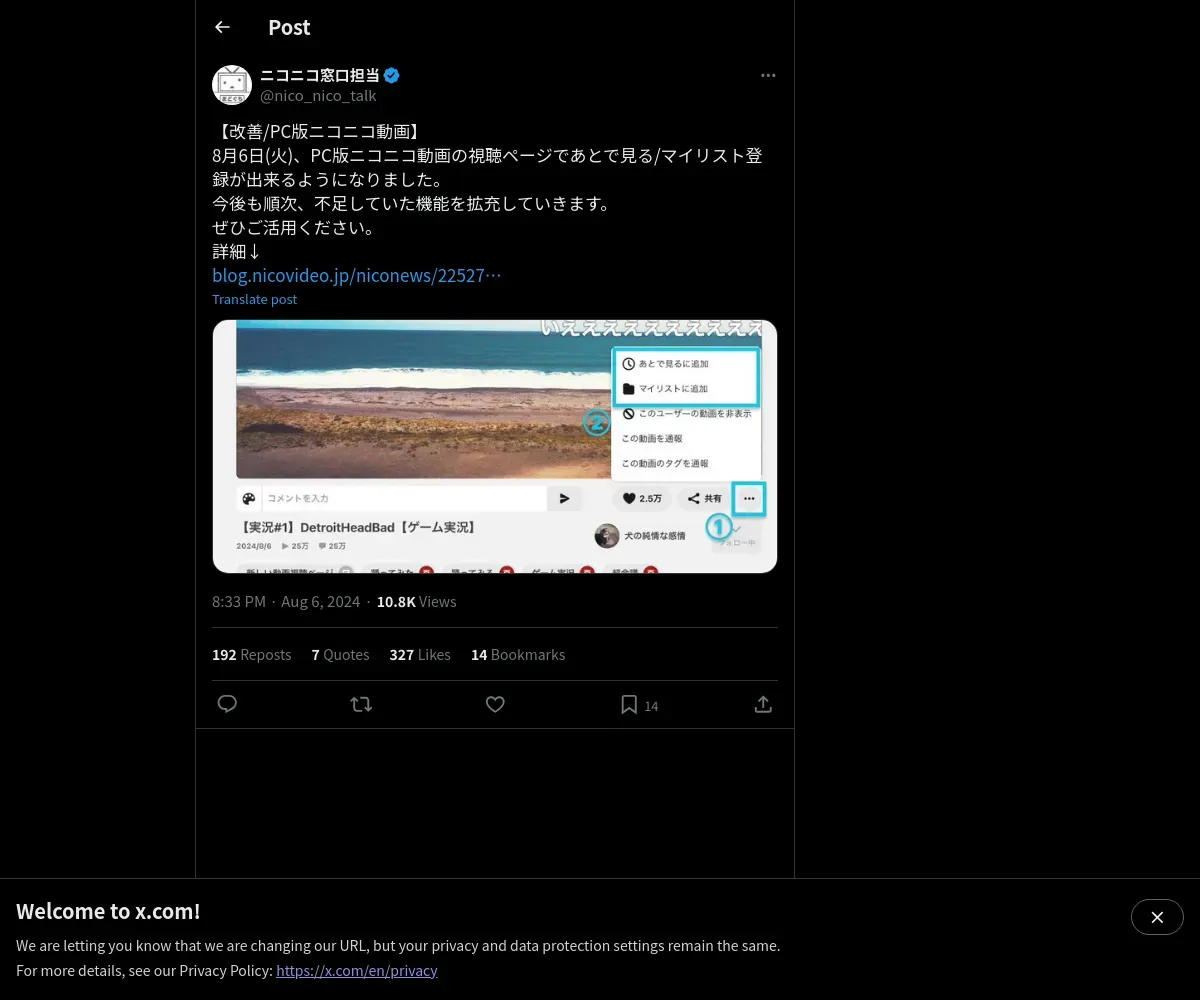Click the 14 Bookmarks count
Viewport: 1200px width, 1000px height.
pyautogui.click(x=518, y=654)
